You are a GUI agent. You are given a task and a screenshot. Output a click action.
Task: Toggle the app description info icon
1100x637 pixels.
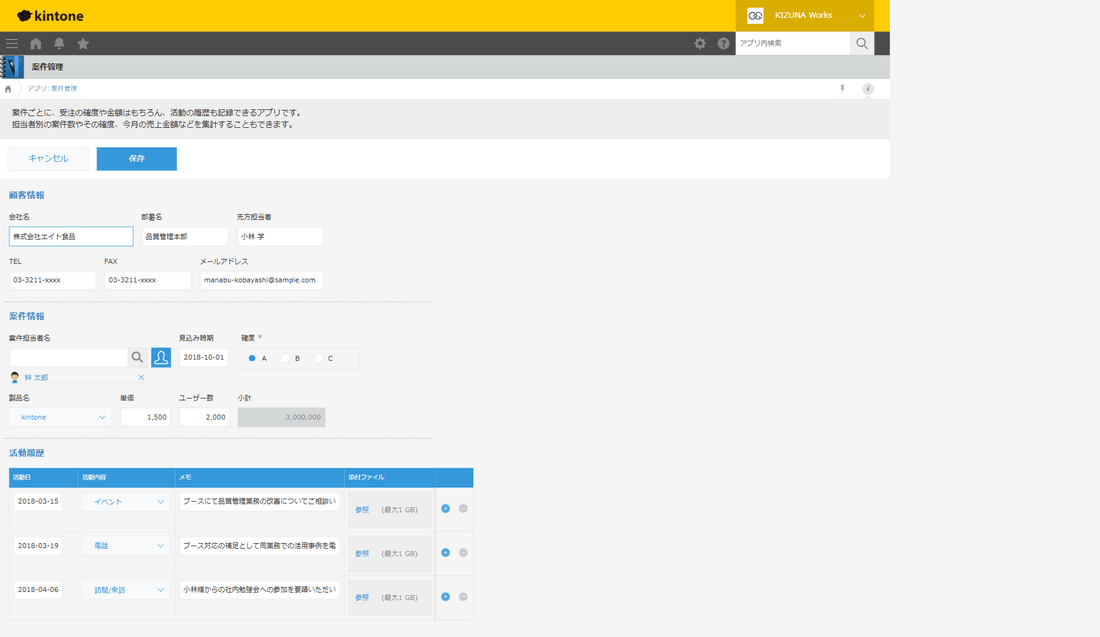tap(868, 88)
